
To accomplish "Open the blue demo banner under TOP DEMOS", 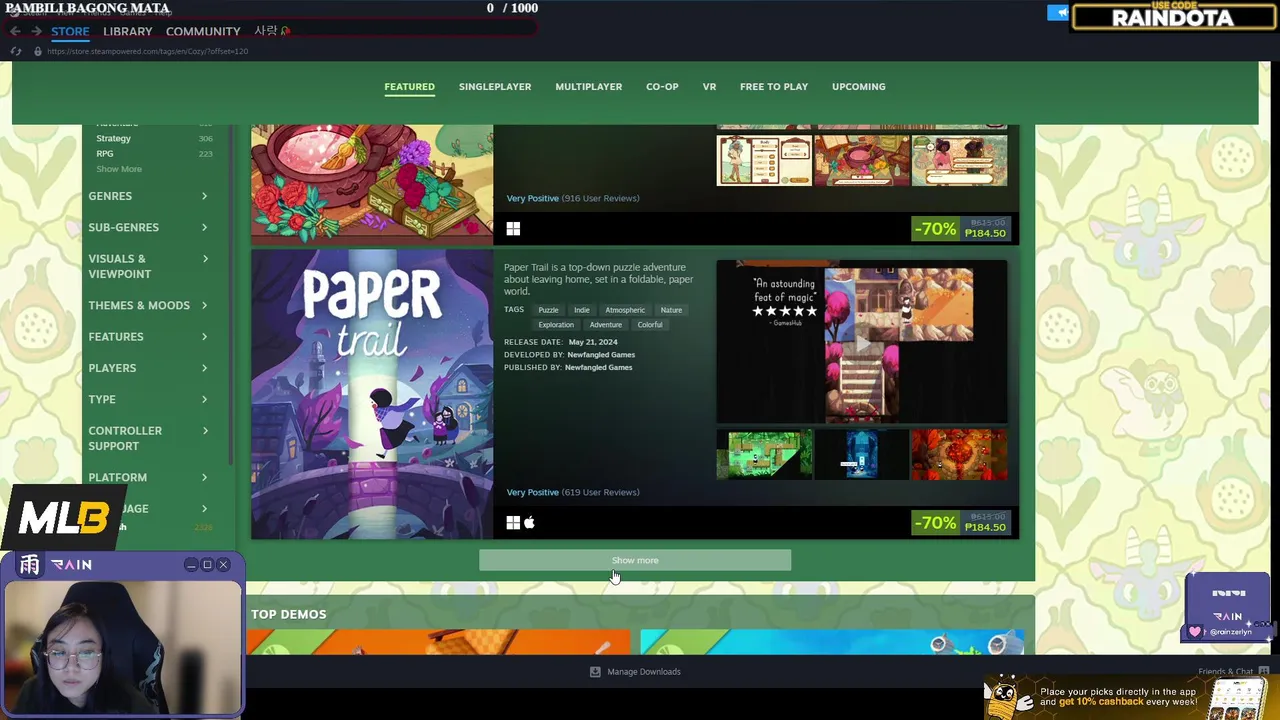I will pos(832,642).
